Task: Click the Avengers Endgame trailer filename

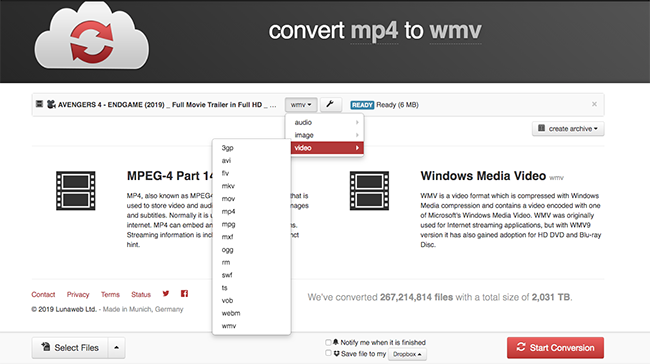Action: pos(167,104)
